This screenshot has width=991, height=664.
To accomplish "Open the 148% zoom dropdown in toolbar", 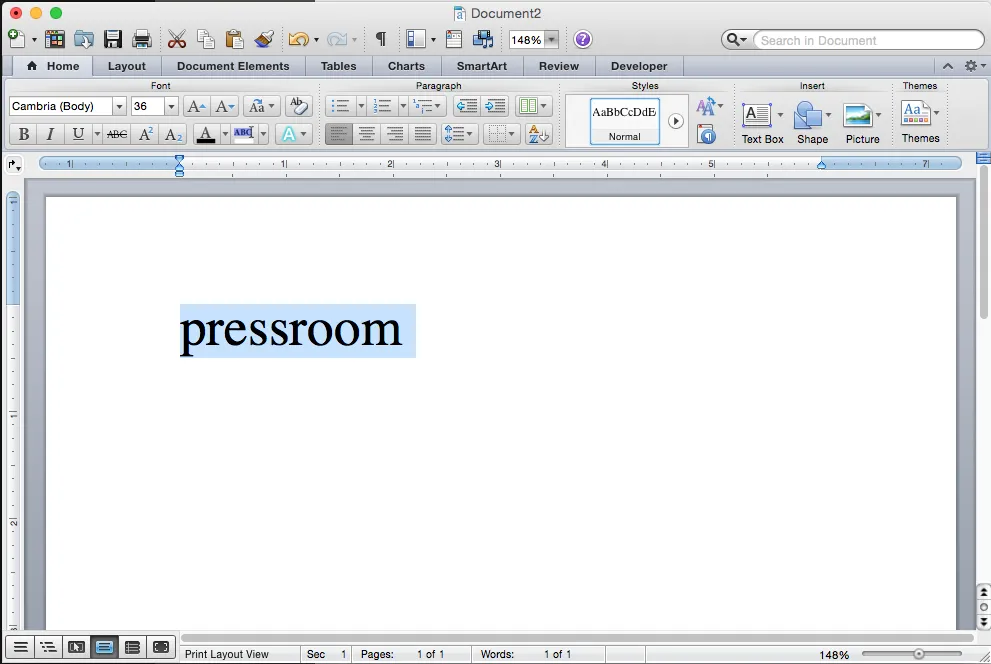I will (551, 40).
